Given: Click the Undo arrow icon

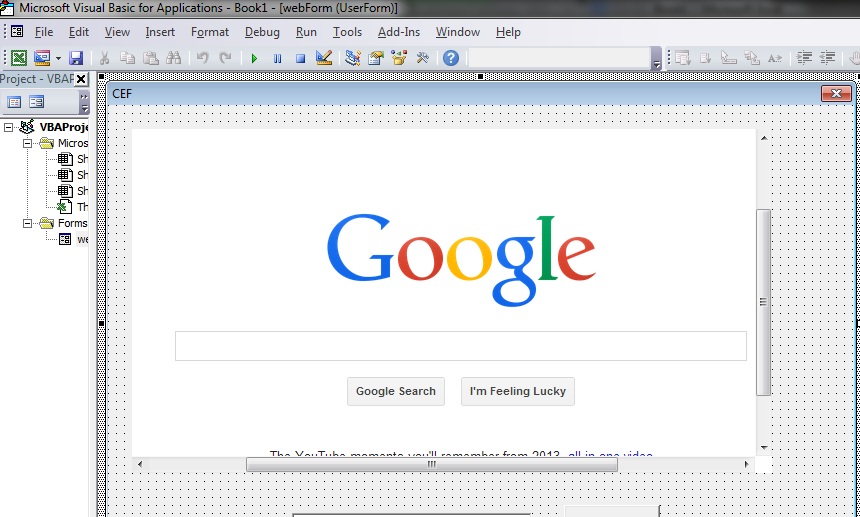Looking at the screenshot, I should (202, 58).
